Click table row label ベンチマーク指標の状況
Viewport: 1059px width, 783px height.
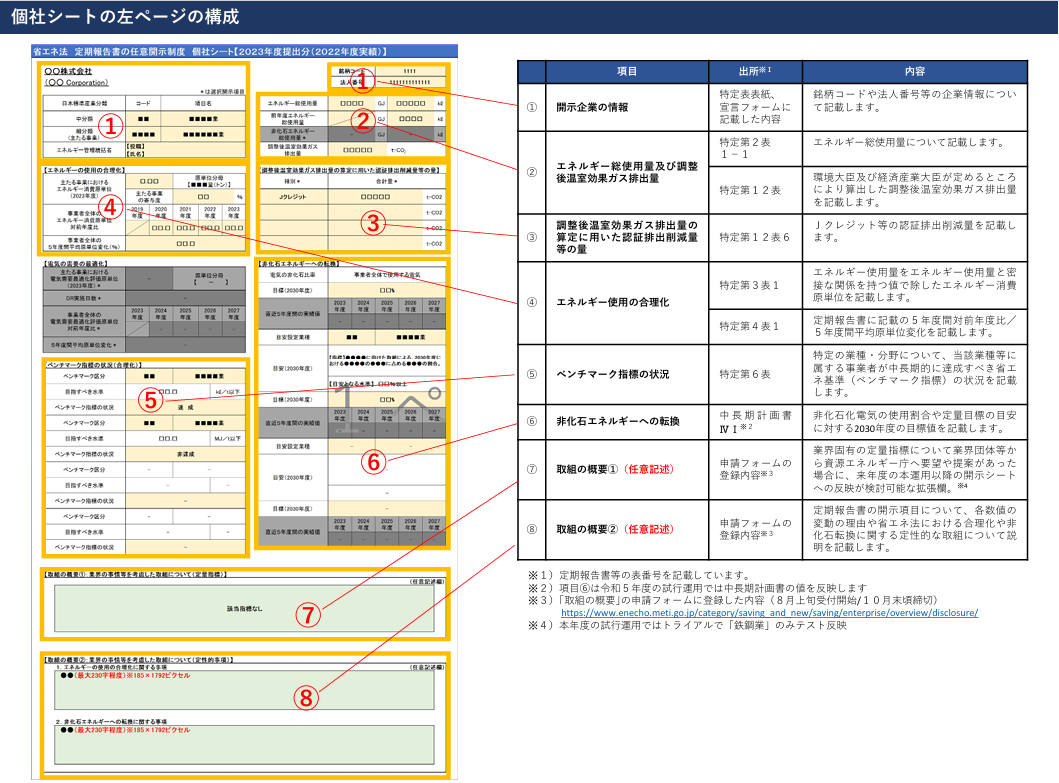coord(613,374)
